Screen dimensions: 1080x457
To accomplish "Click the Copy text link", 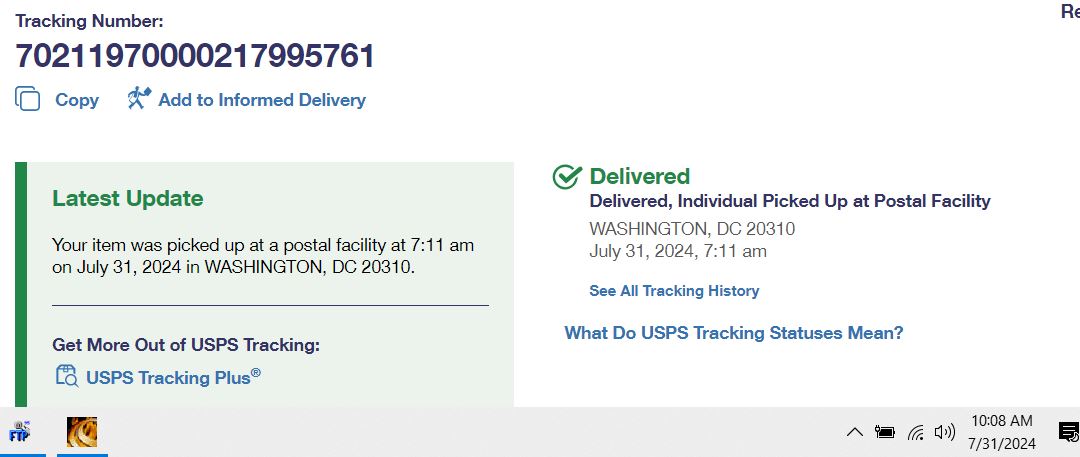I will coord(77,100).
